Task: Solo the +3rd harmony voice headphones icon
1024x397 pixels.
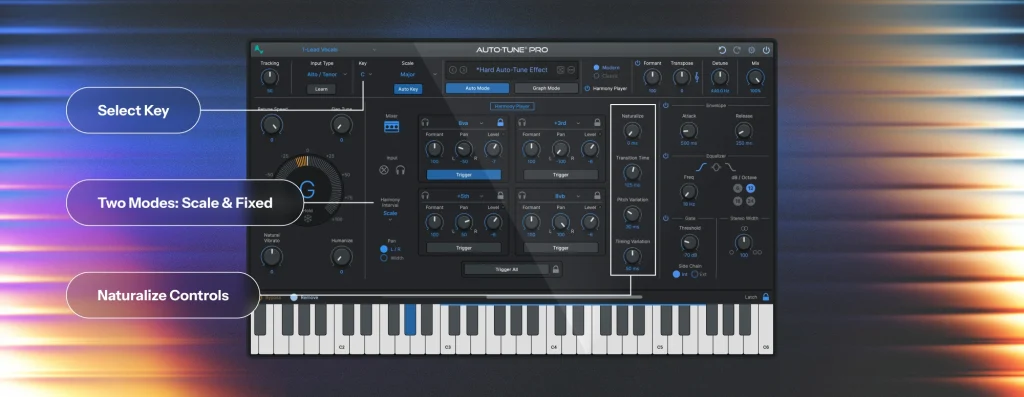Action: 522,122
